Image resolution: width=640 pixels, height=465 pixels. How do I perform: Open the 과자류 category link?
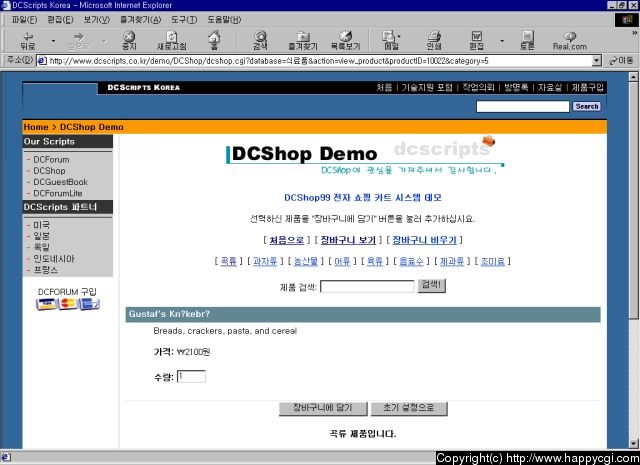tap(264, 261)
